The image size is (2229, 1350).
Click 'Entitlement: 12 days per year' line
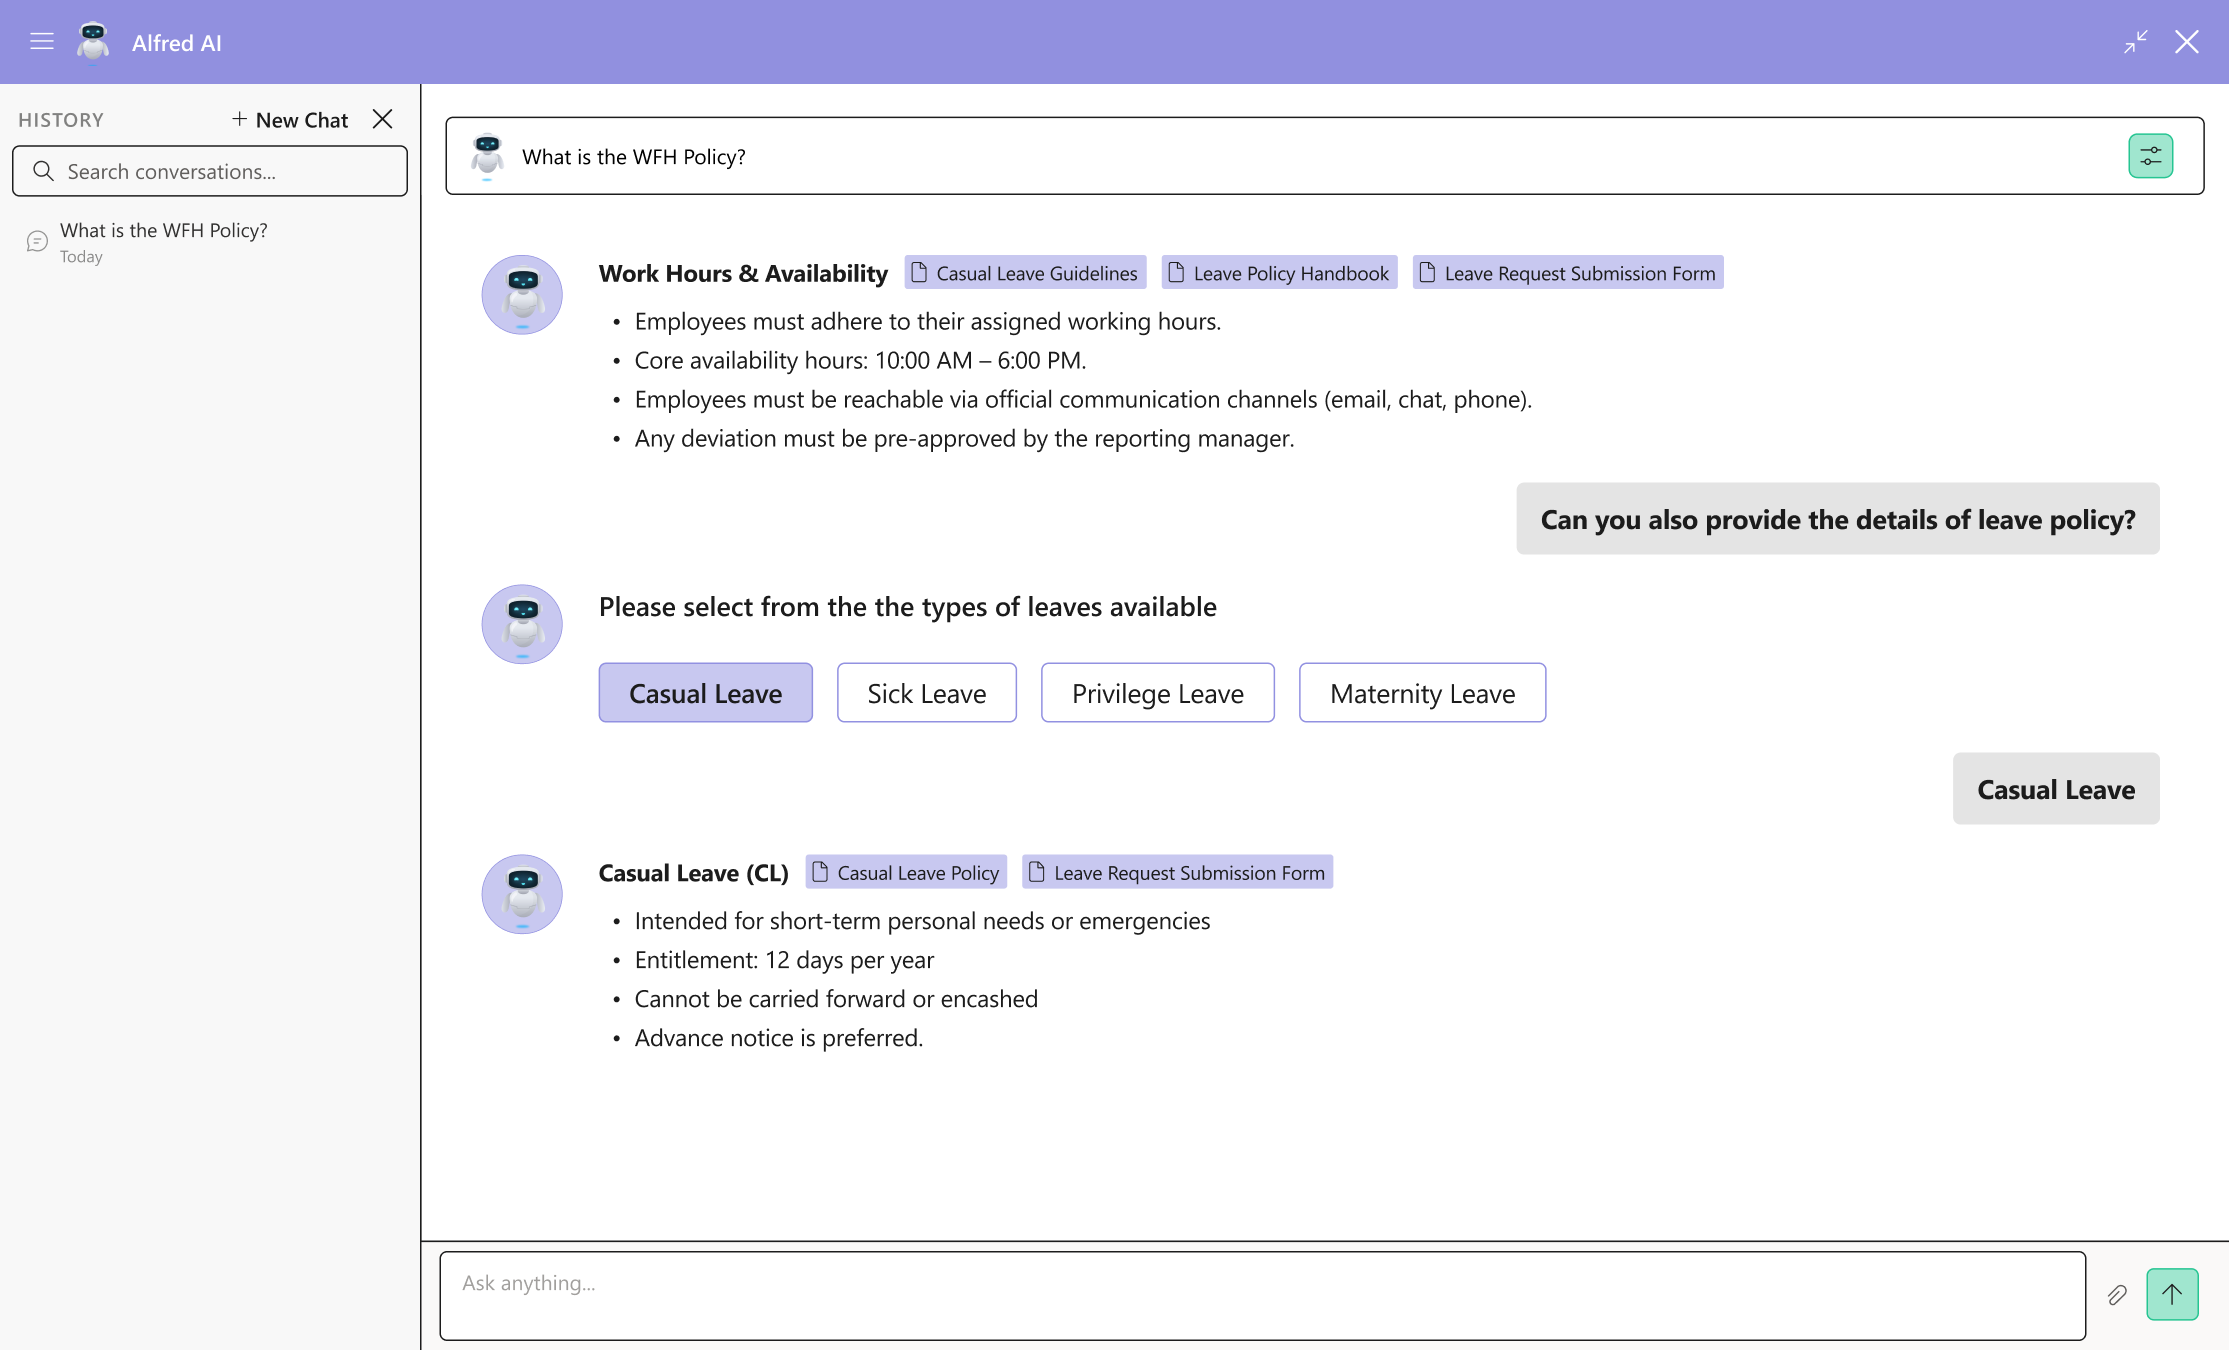click(x=784, y=960)
